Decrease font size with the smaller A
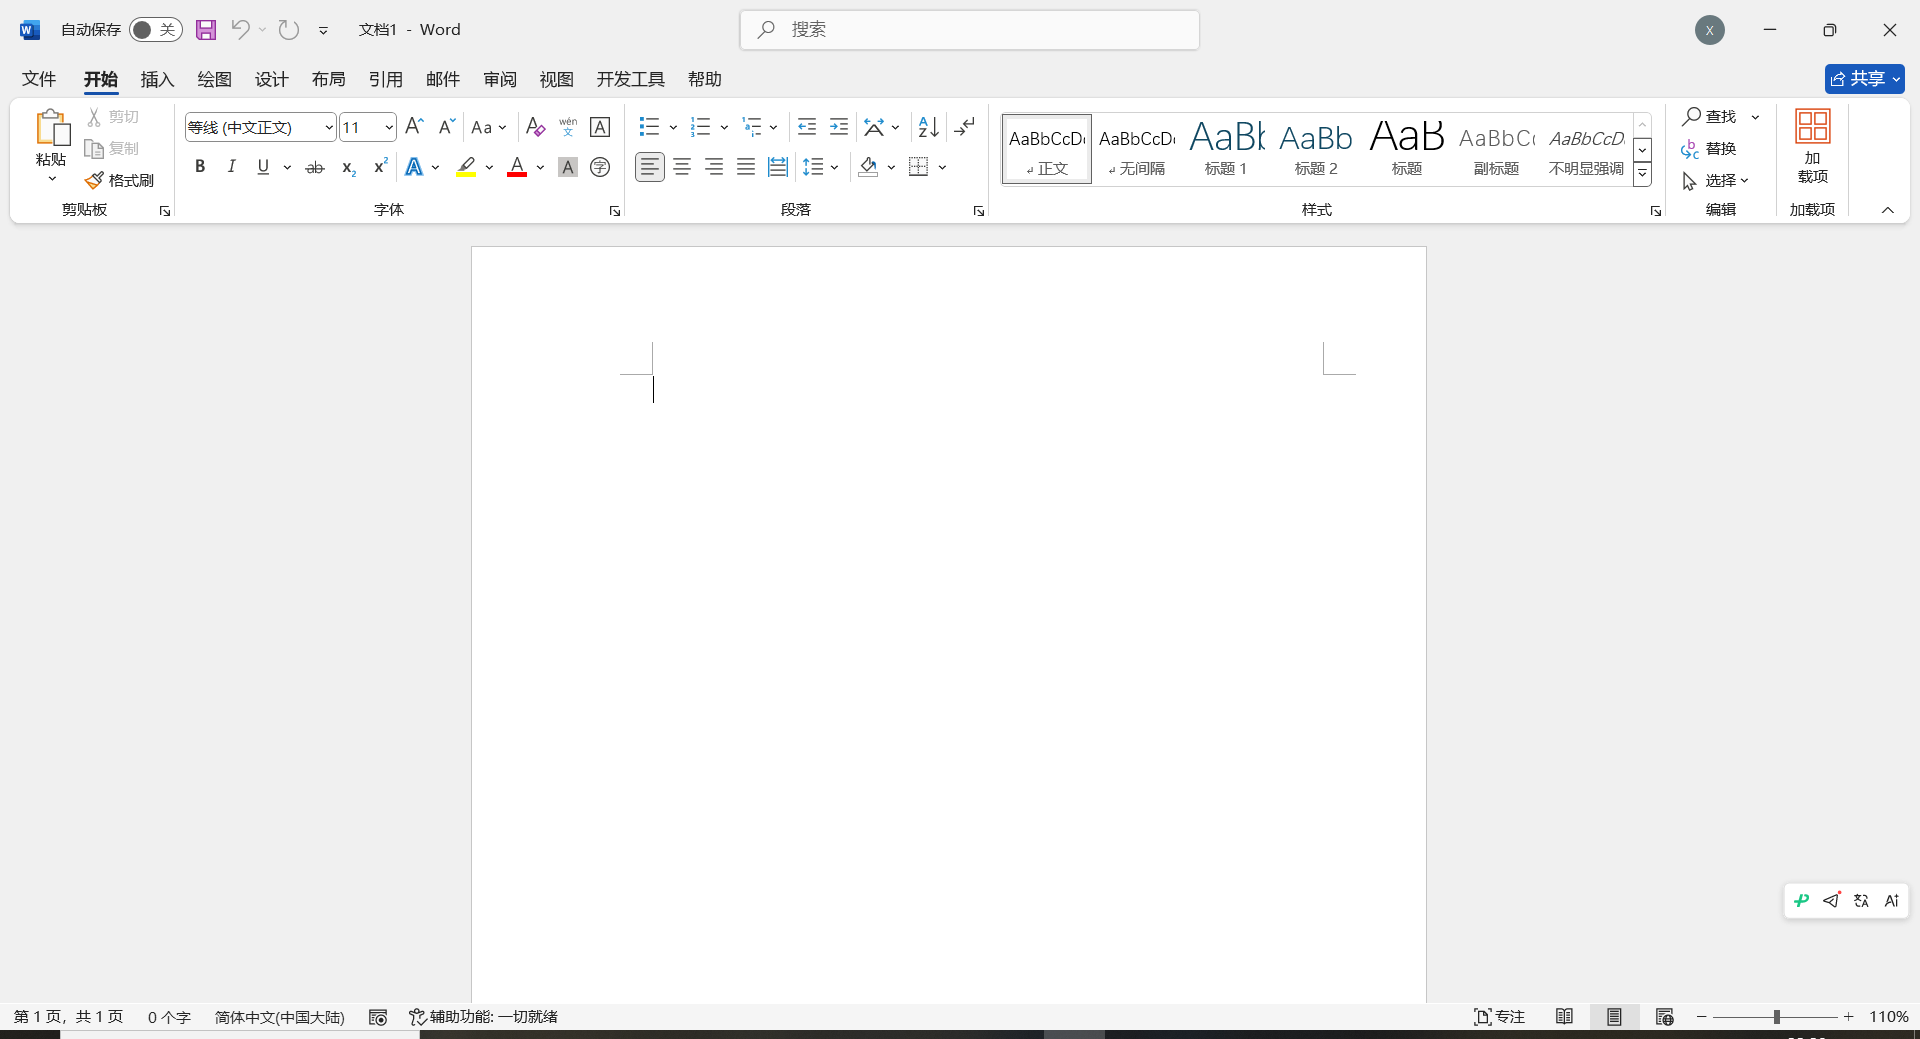 (446, 127)
